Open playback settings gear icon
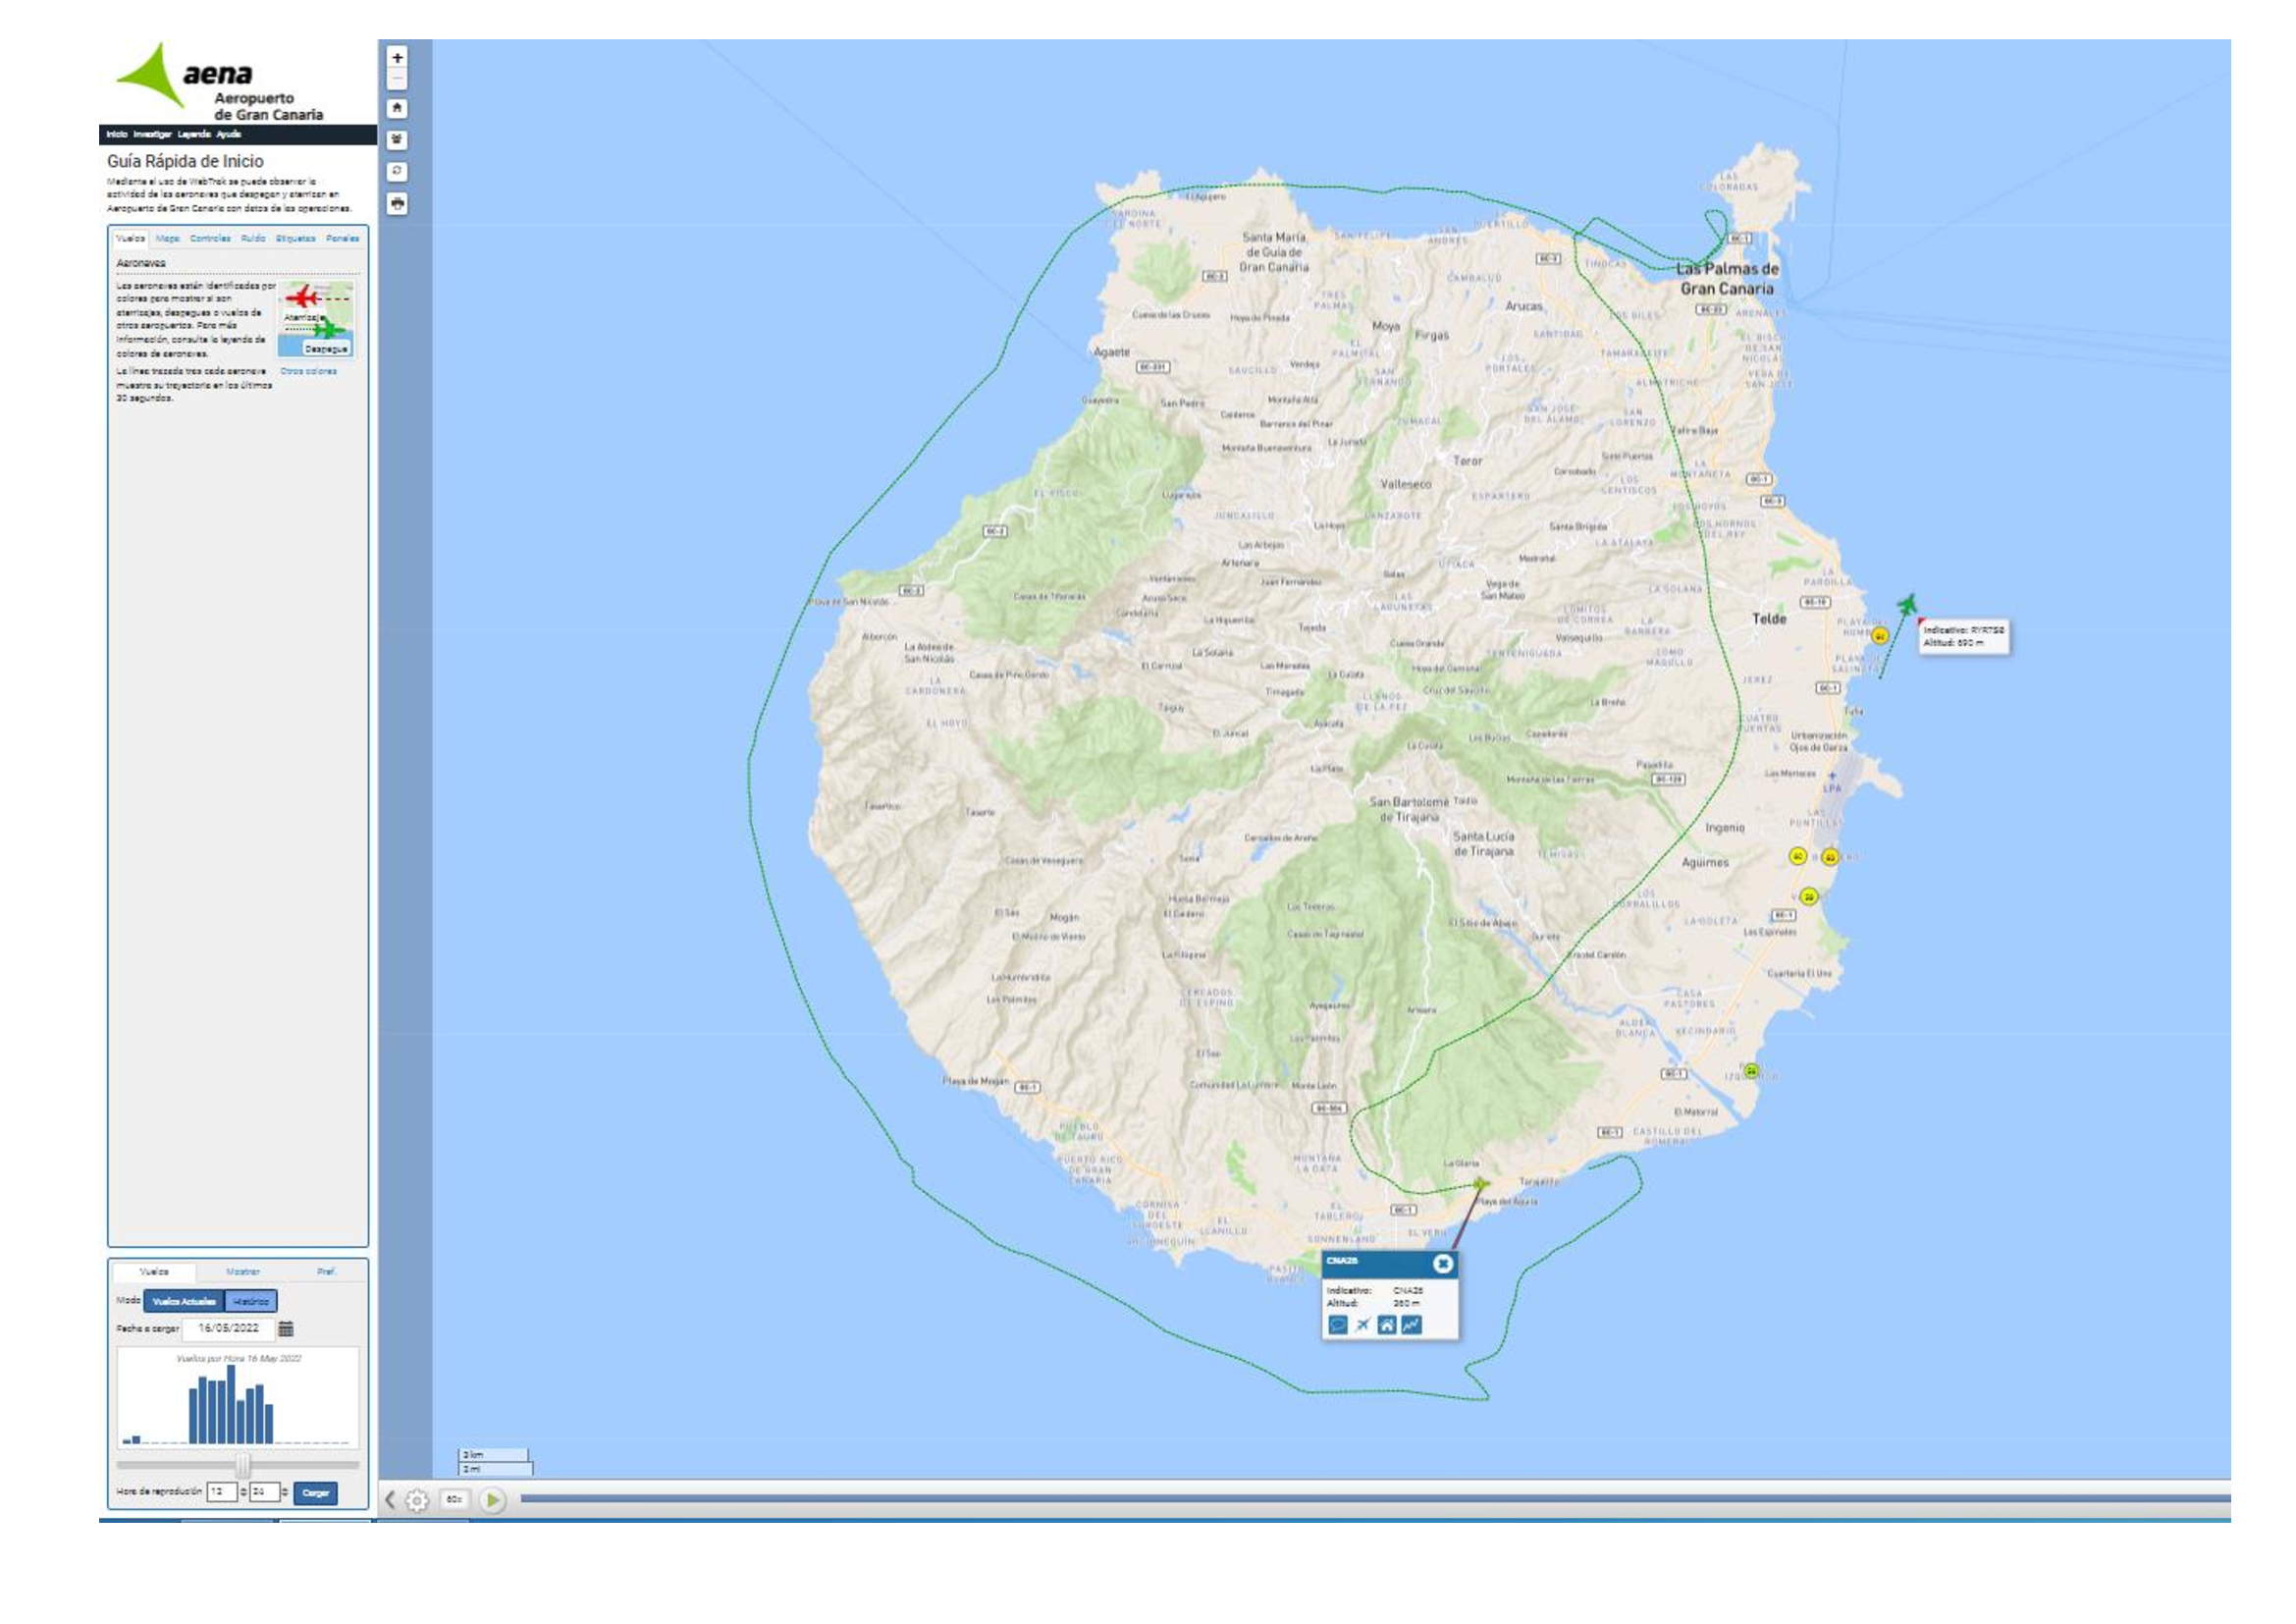Screen dimensions: 2296x1624 click(x=417, y=1500)
